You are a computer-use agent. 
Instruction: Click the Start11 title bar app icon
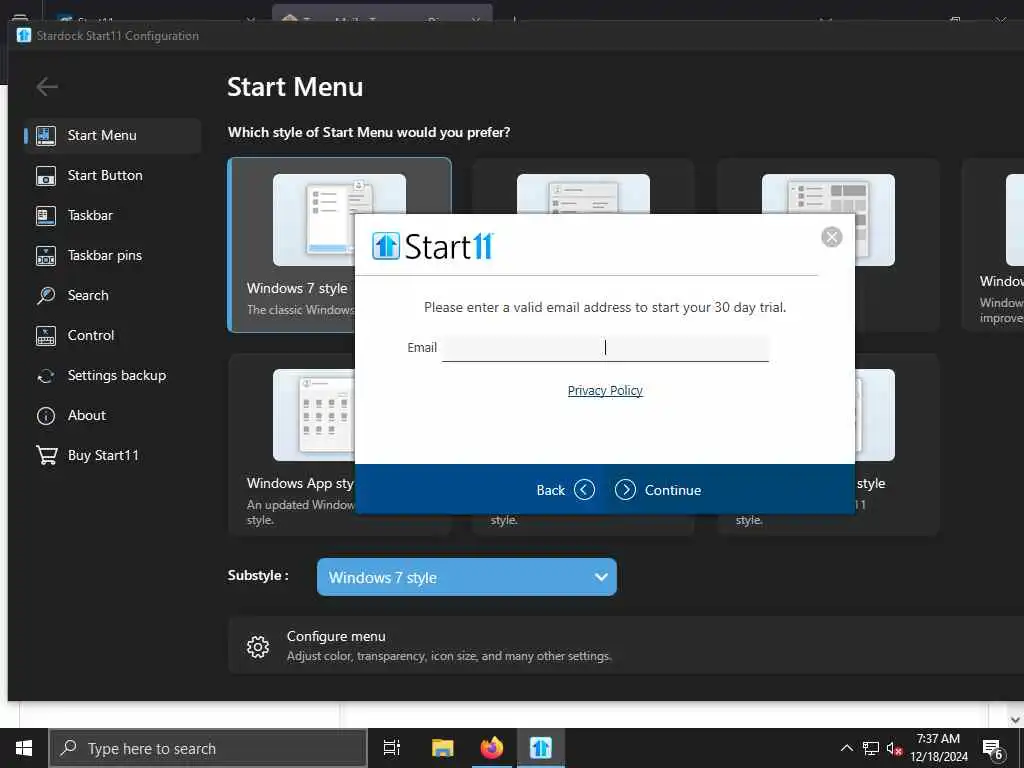coord(24,35)
